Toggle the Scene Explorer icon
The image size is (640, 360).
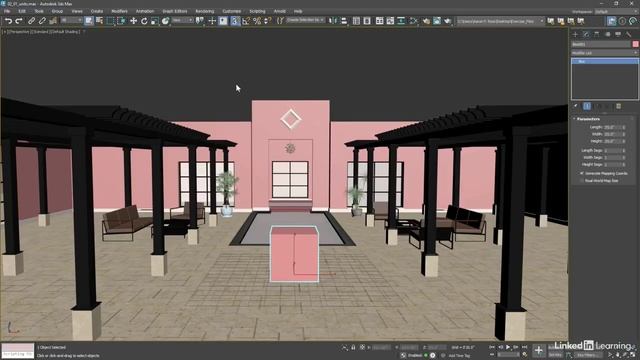(x=356, y=21)
